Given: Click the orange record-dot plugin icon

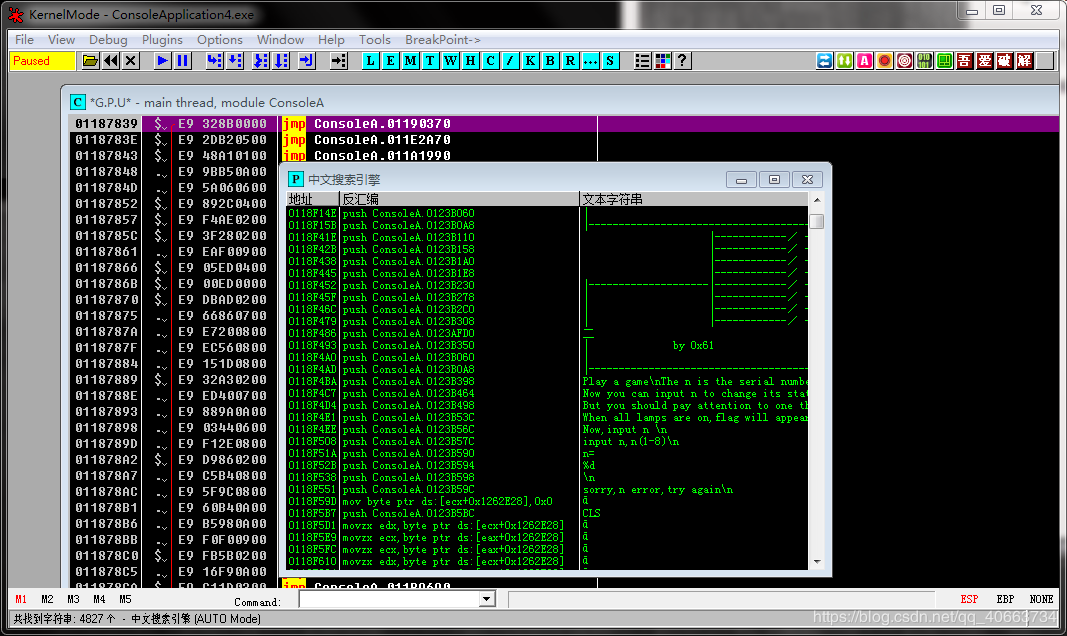Looking at the screenshot, I should tap(885, 61).
